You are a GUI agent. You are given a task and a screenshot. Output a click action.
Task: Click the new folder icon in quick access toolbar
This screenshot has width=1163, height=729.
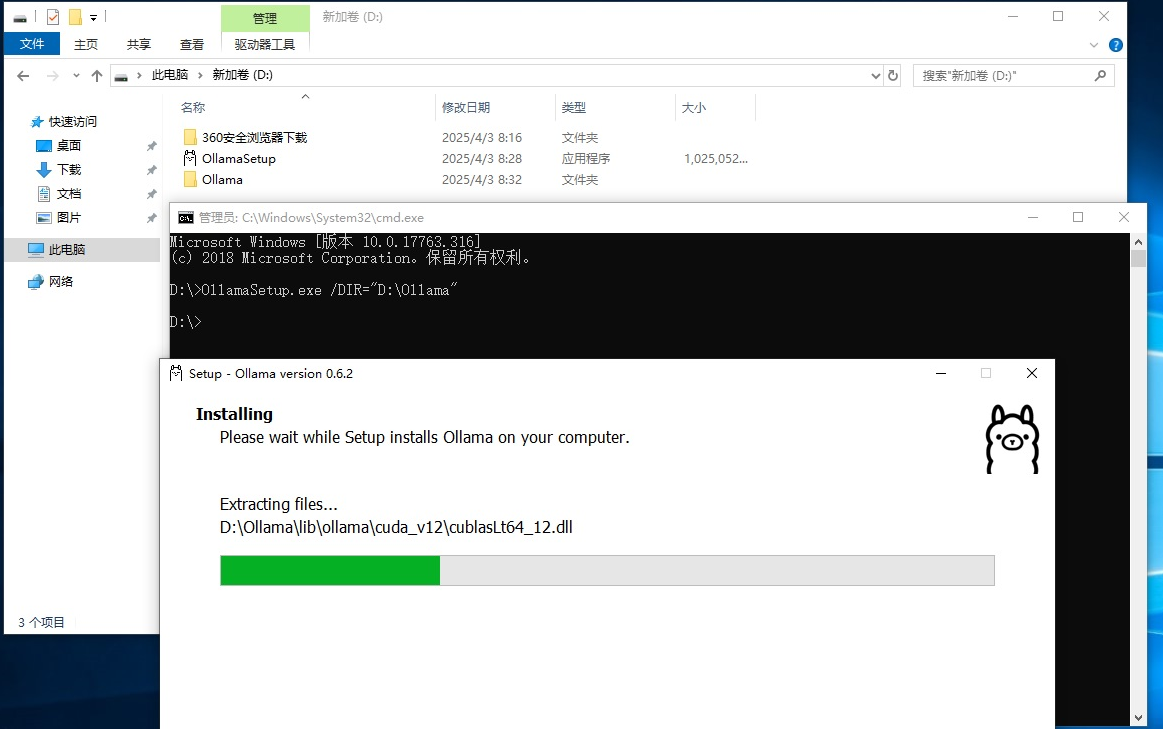point(74,17)
